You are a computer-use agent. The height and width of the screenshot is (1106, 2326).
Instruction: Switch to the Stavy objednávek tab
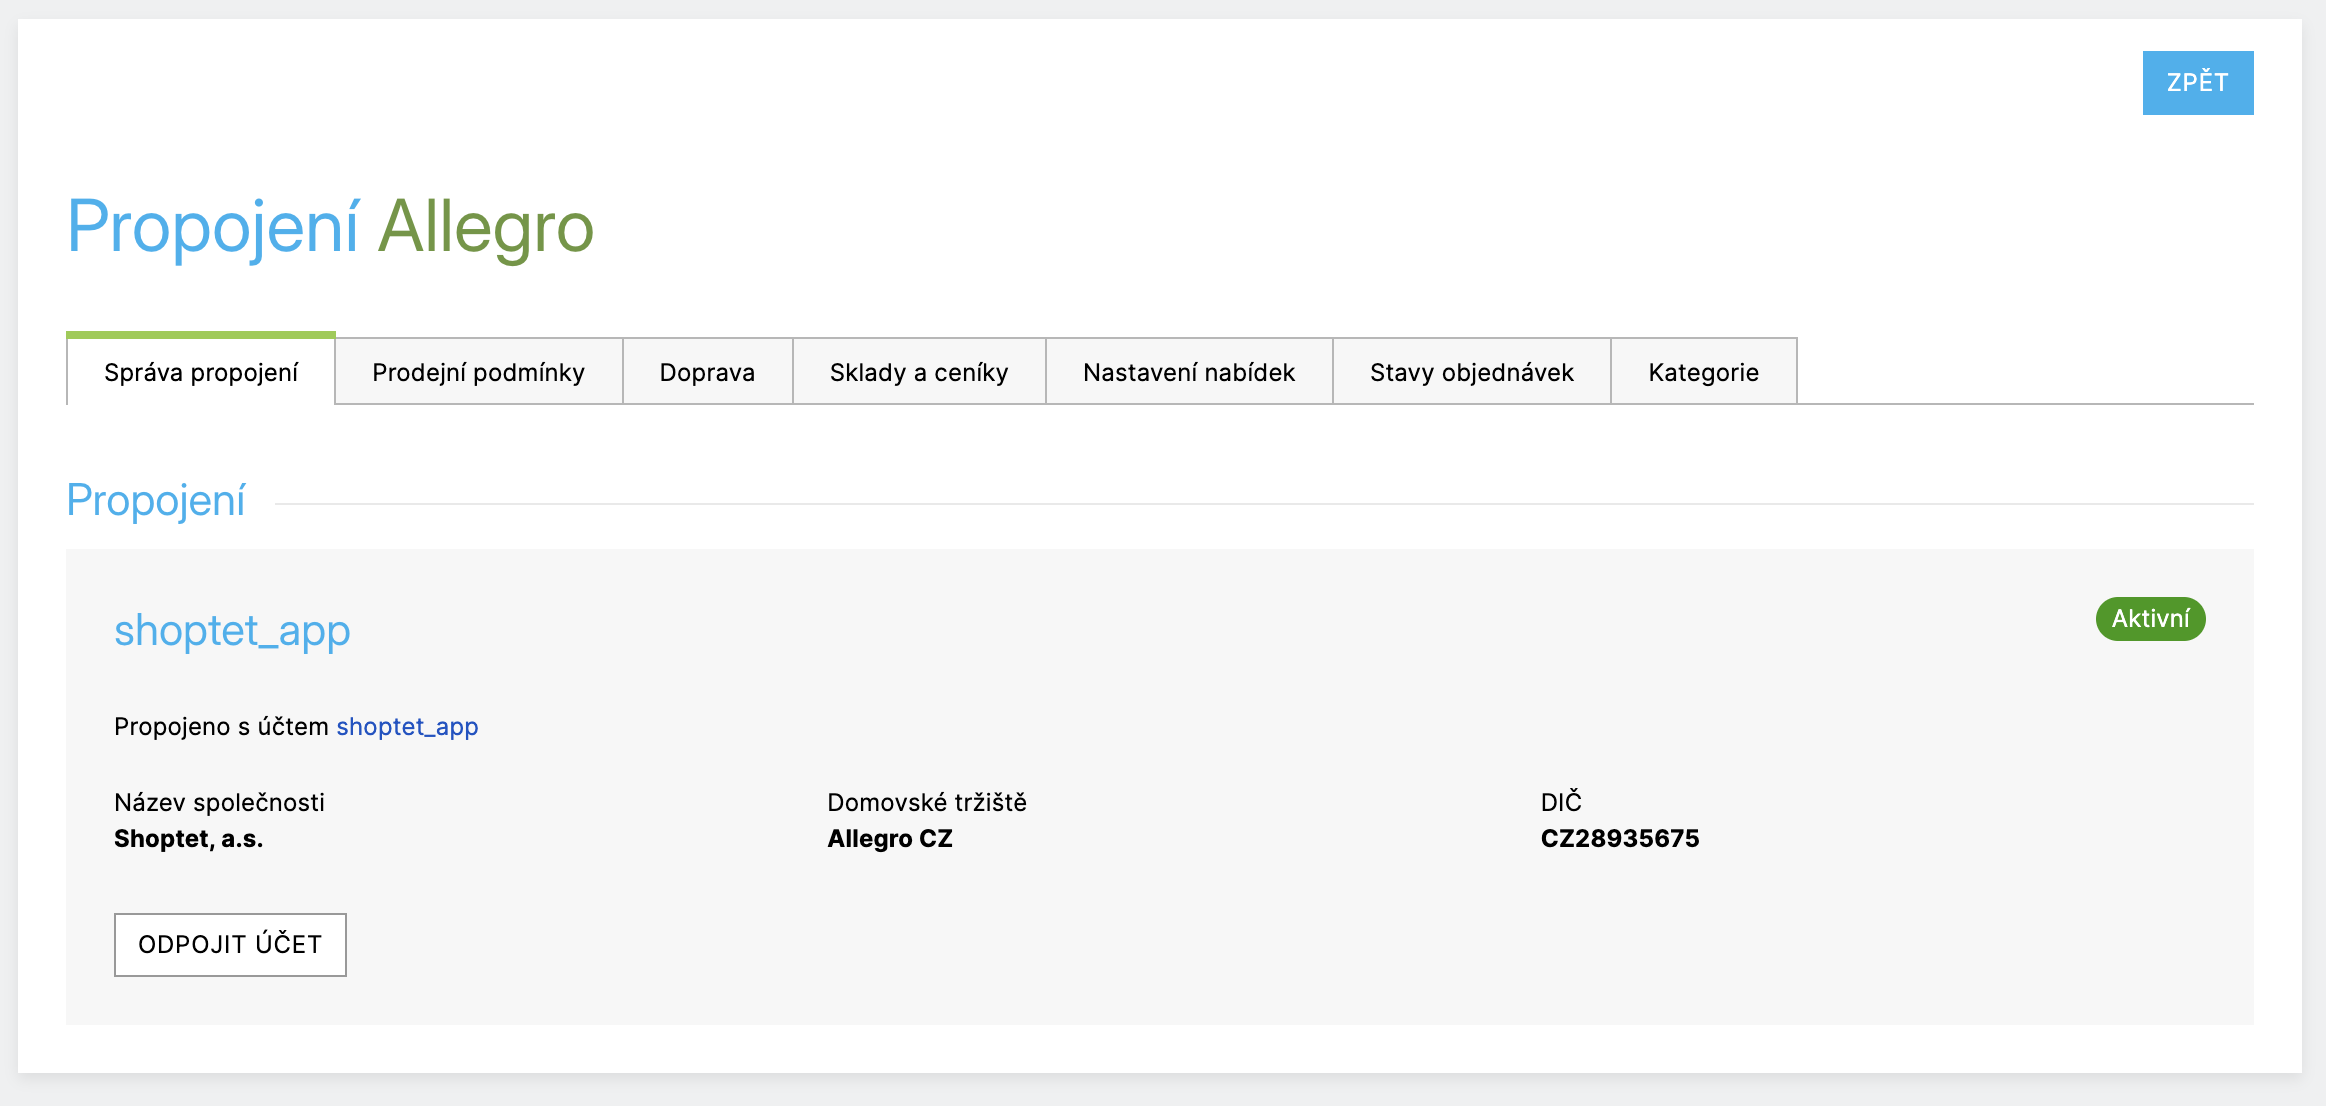pos(1471,372)
